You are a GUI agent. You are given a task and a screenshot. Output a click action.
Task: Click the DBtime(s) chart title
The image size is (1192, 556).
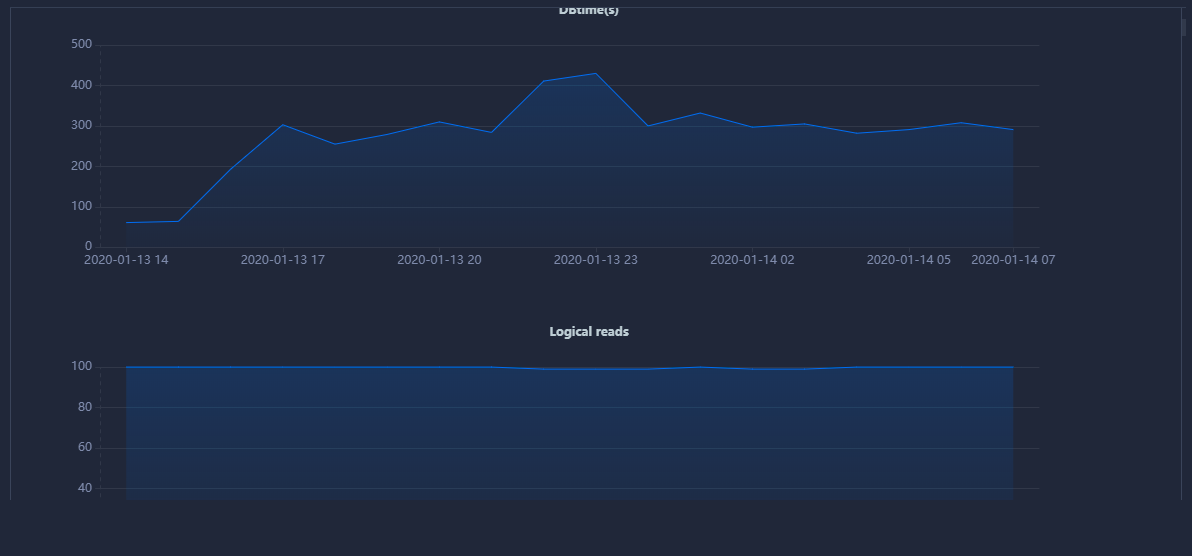point(588,11)
